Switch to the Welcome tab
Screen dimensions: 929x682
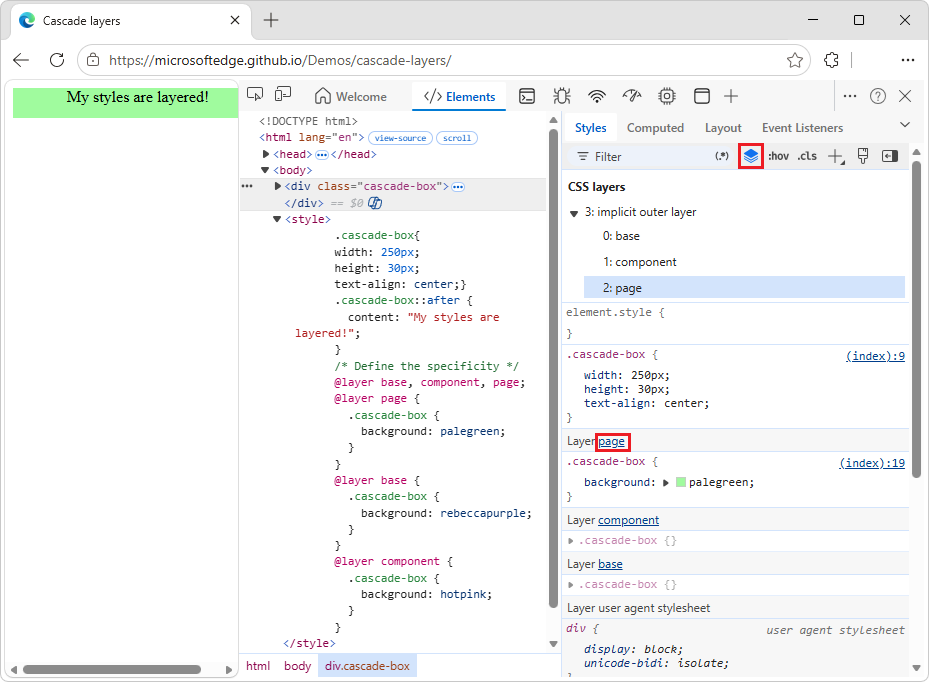tap(351, 96)
